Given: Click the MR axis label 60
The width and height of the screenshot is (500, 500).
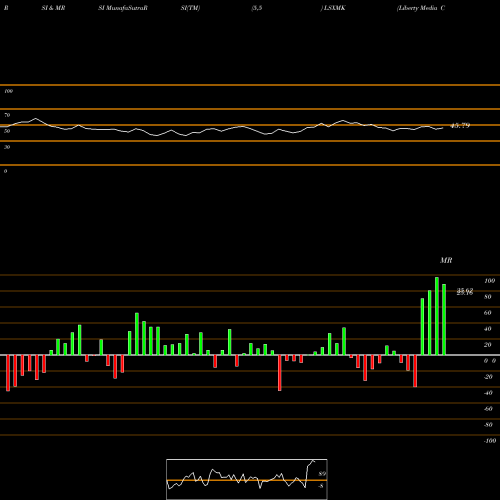Looking at the screenshot, I should (x=488, y=313).
